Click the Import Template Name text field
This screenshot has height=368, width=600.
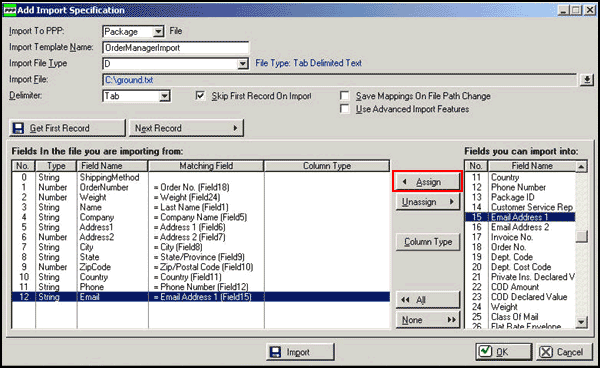click(x=176, y=48)
